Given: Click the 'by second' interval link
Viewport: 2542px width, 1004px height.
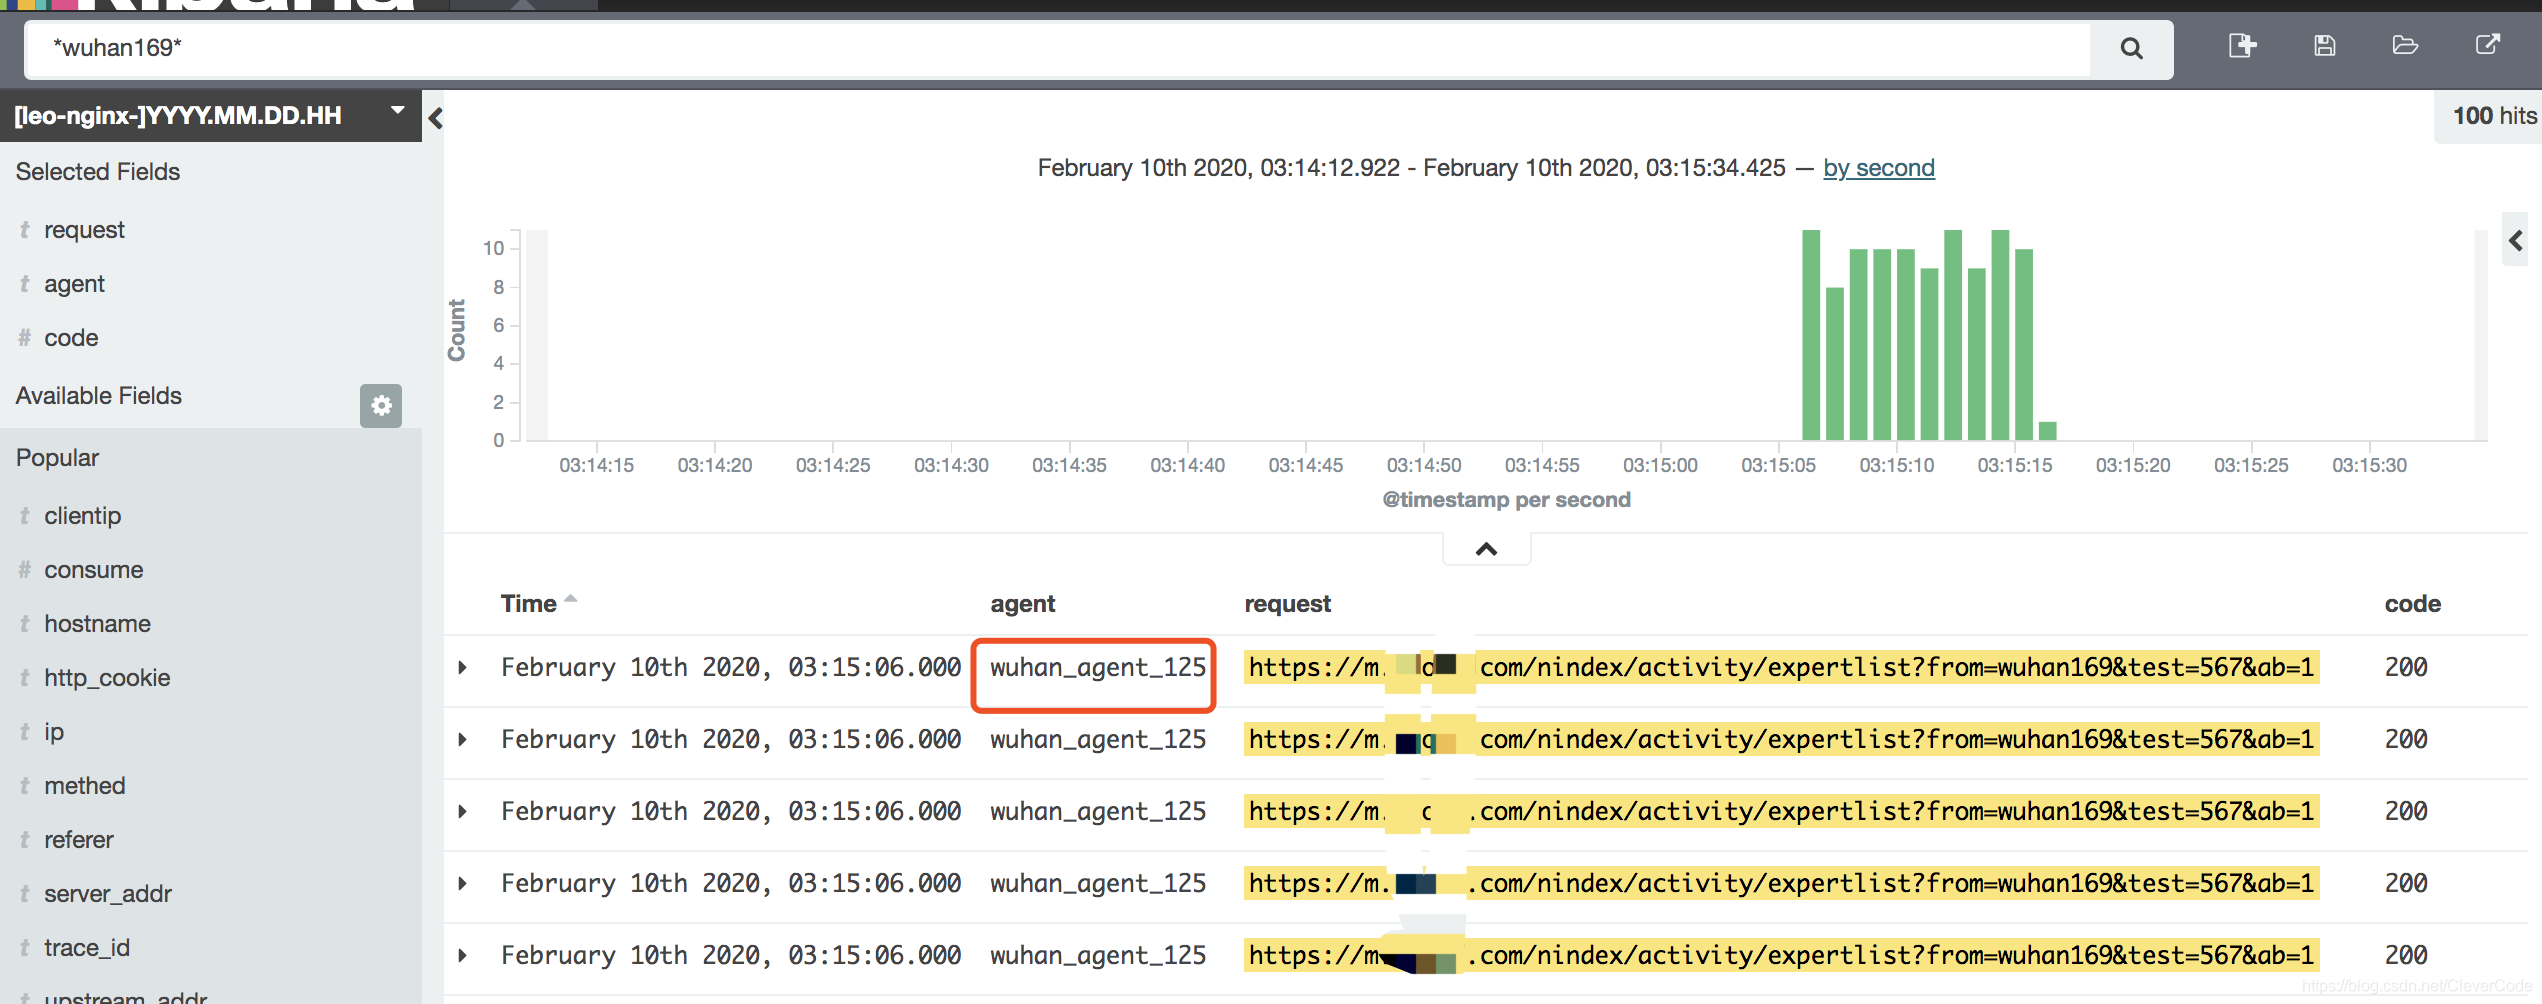Looking at the screenshot, I should 1878,168.
